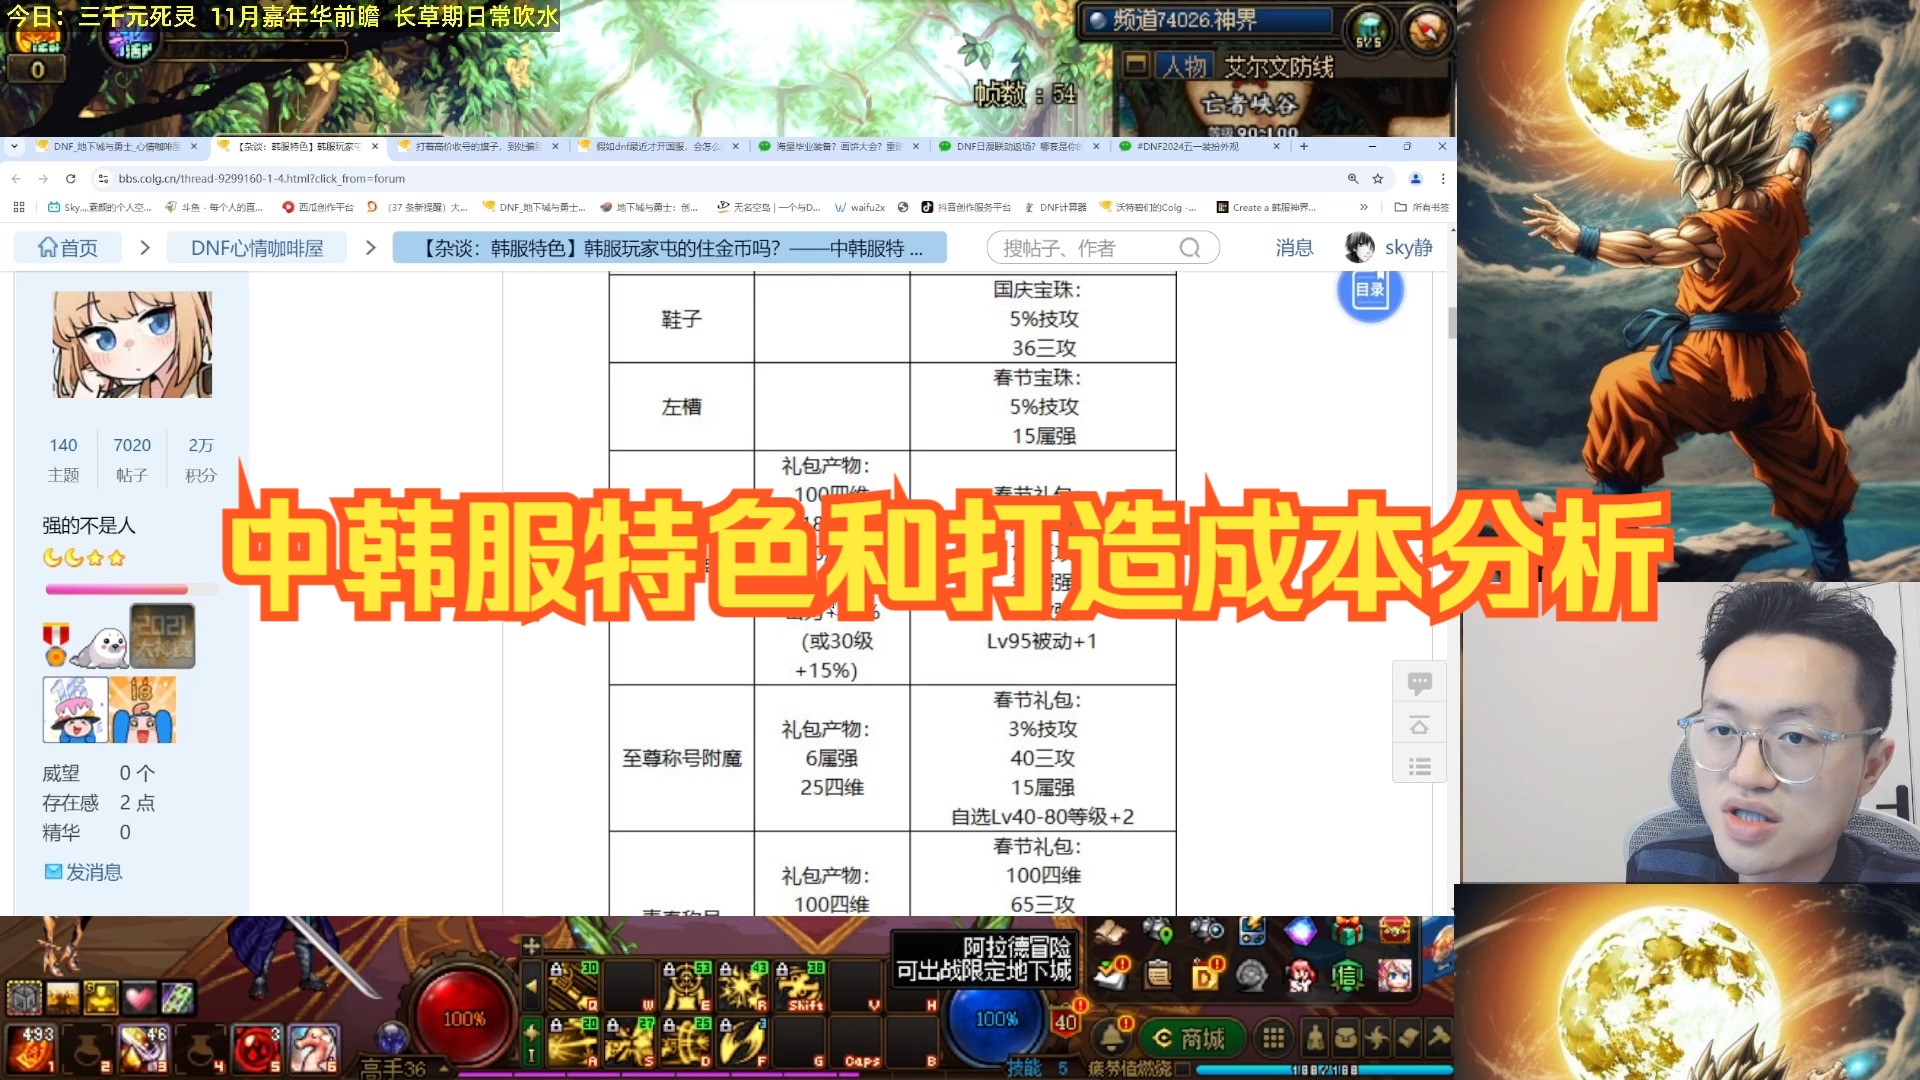Open the 消息 messages link

pyautogui.click(x=1294, y=248)
